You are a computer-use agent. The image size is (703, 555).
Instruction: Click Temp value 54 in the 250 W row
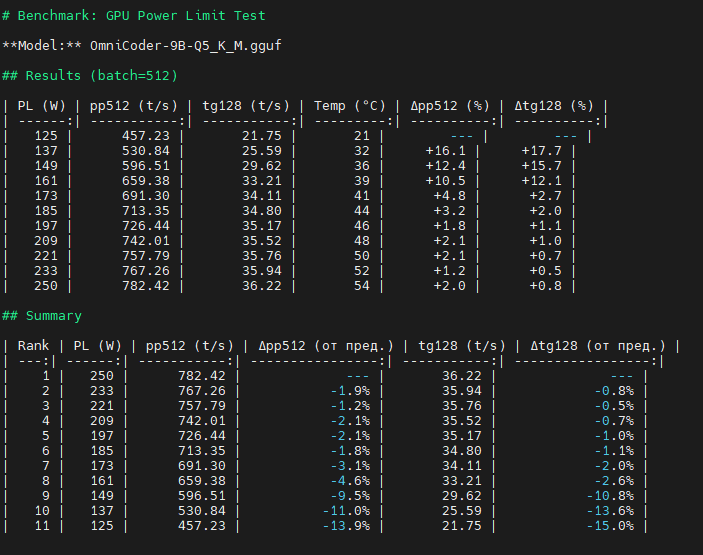[x=362, y=286]
